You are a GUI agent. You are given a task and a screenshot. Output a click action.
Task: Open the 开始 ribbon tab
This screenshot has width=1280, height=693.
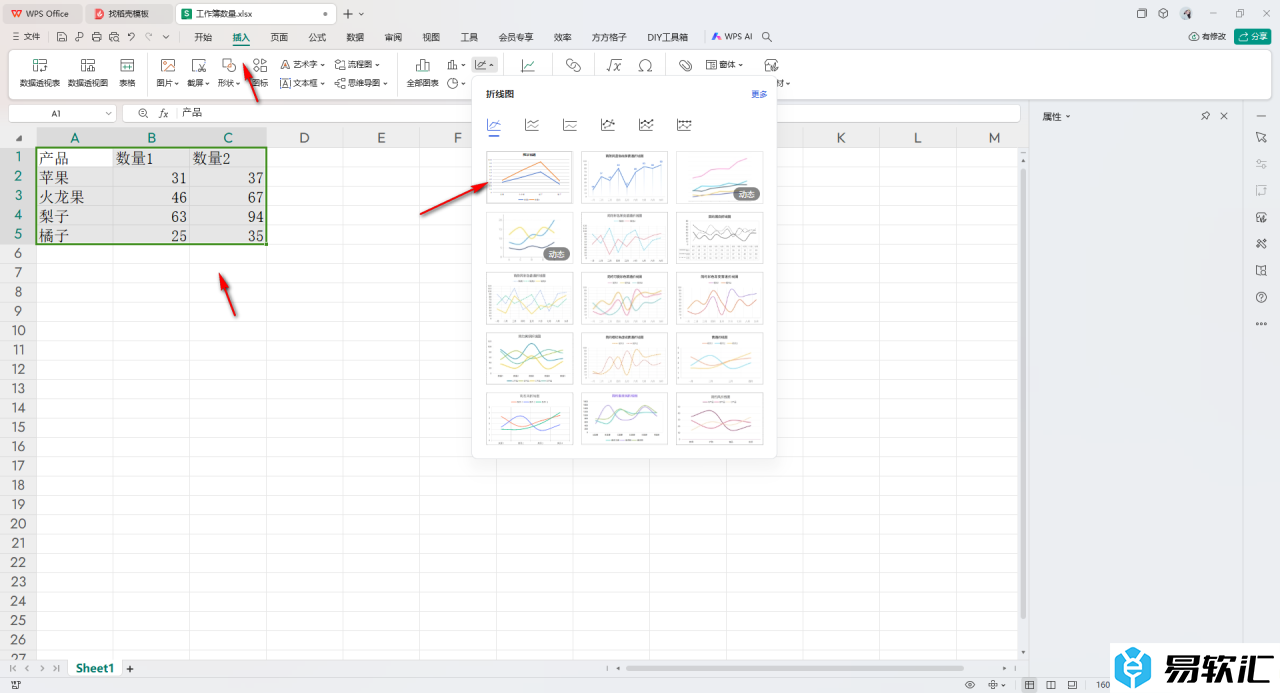pyautogui.click(x=203, y=37)
